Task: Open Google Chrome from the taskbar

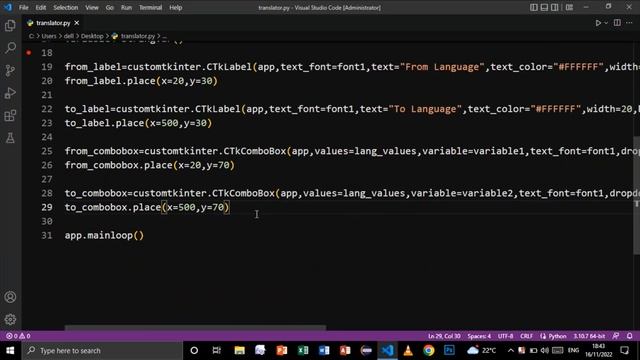Action: [429, 350]
